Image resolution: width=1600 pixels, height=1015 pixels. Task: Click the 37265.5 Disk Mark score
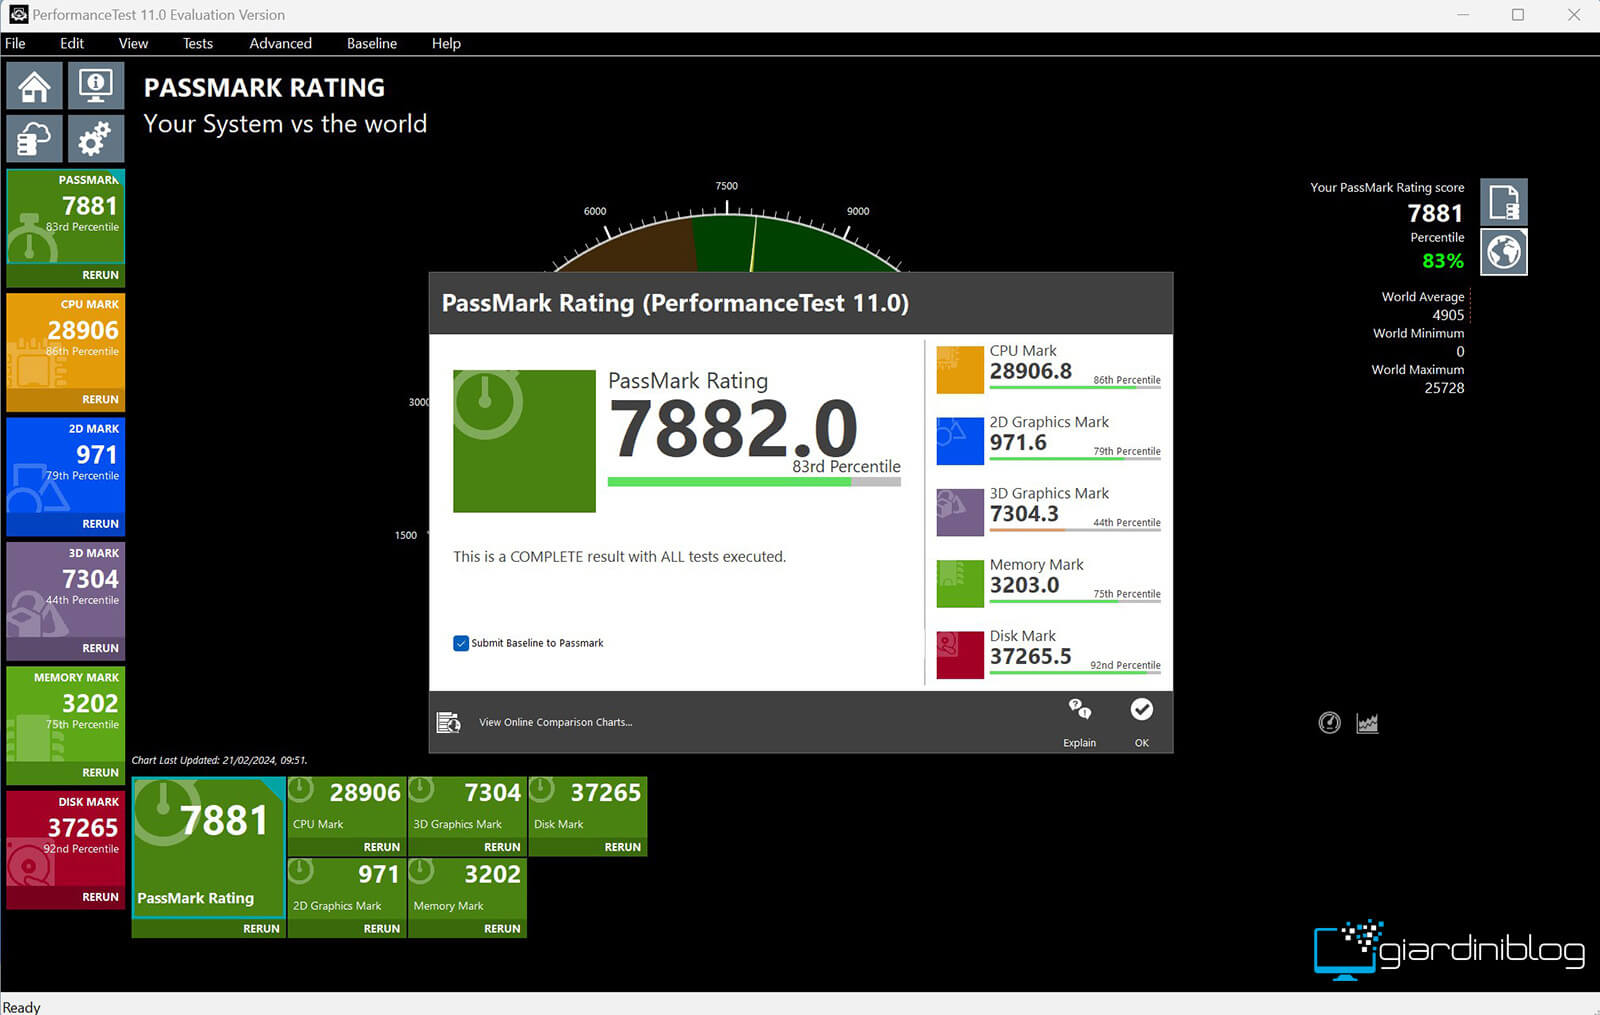[1030, 656]
